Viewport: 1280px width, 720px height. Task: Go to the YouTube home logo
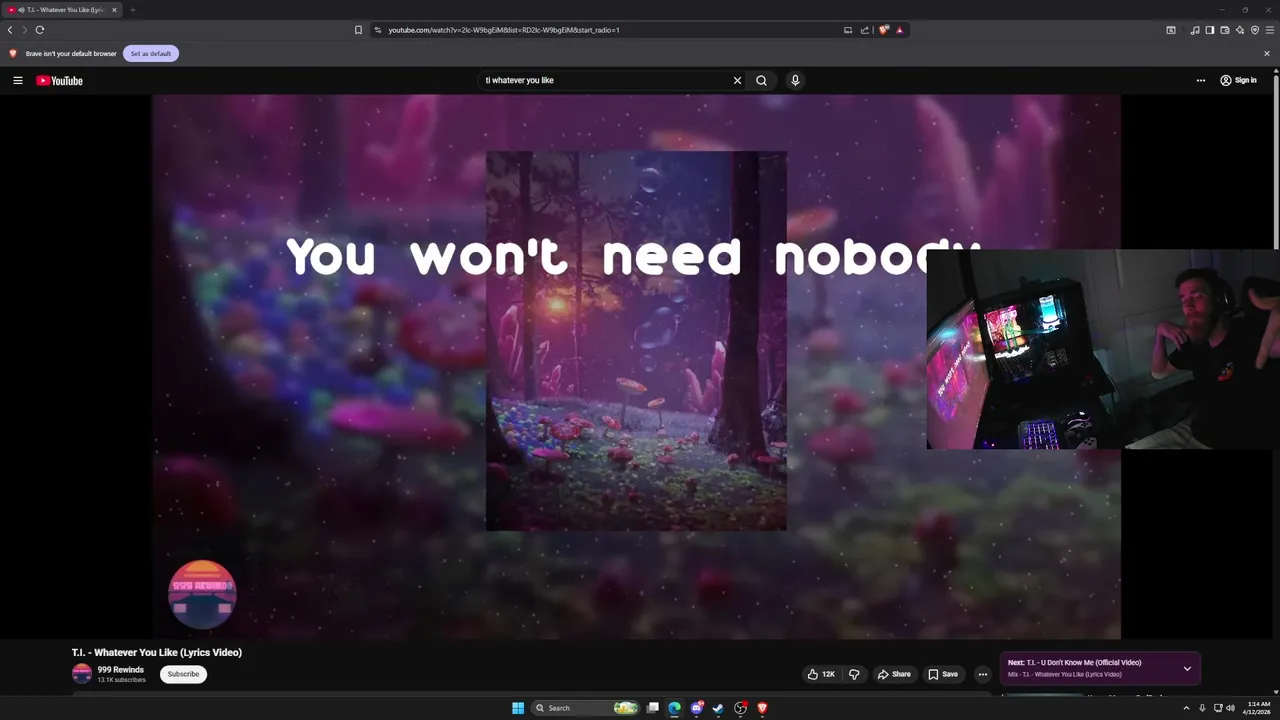tap(60, 80)
